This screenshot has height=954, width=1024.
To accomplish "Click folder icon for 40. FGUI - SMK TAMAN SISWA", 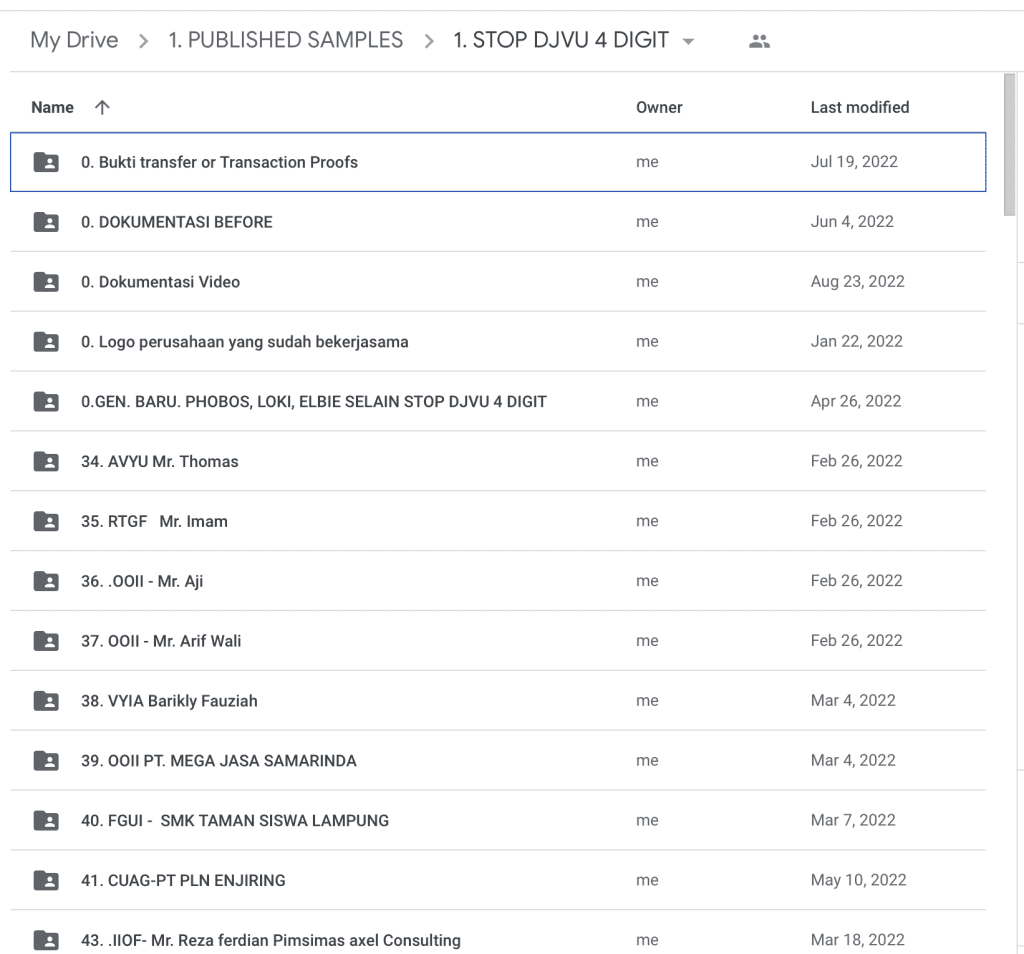I will coord(46,821).
